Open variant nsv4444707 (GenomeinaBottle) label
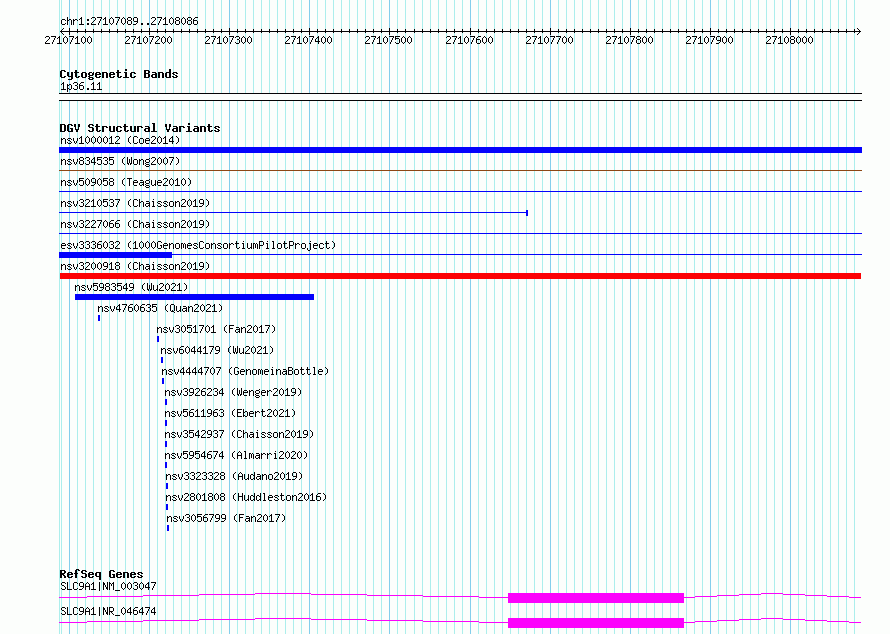The image size is (890, 634). pos(245,371)
